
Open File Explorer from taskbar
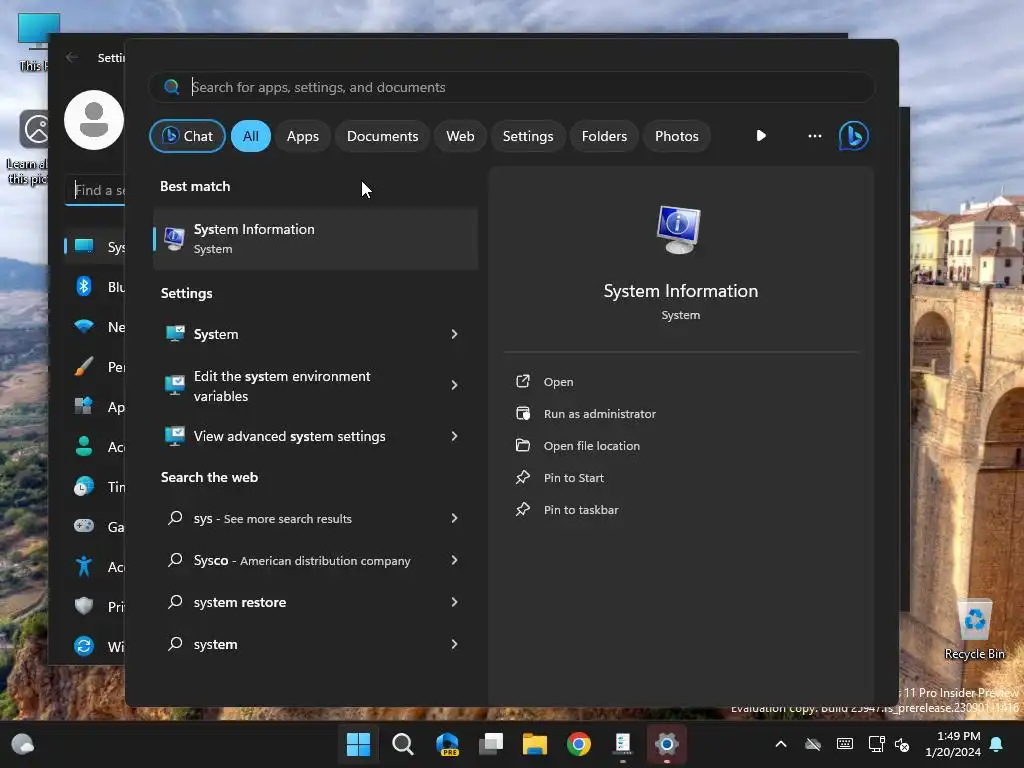click(x=535, y=744)
